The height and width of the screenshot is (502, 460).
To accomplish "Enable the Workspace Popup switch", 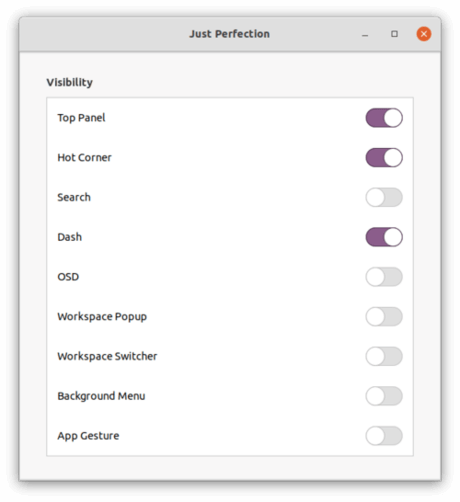I will tap(384, 316).
